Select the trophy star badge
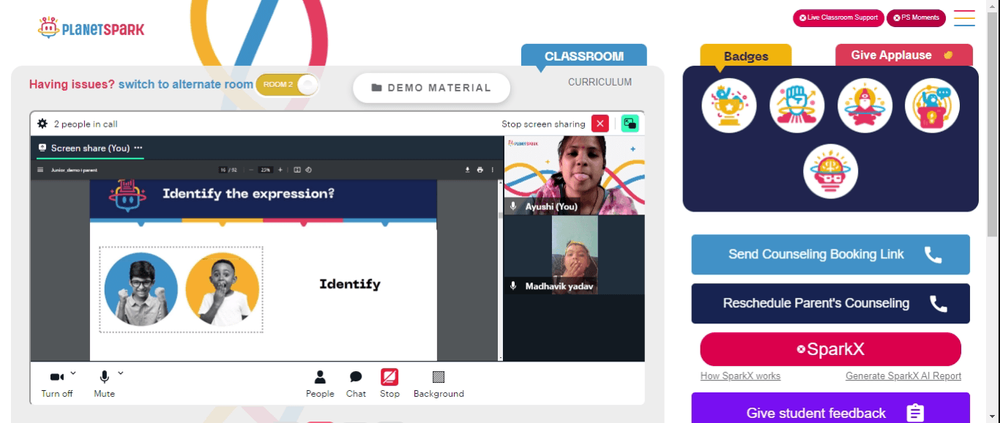 coord(729,105)
